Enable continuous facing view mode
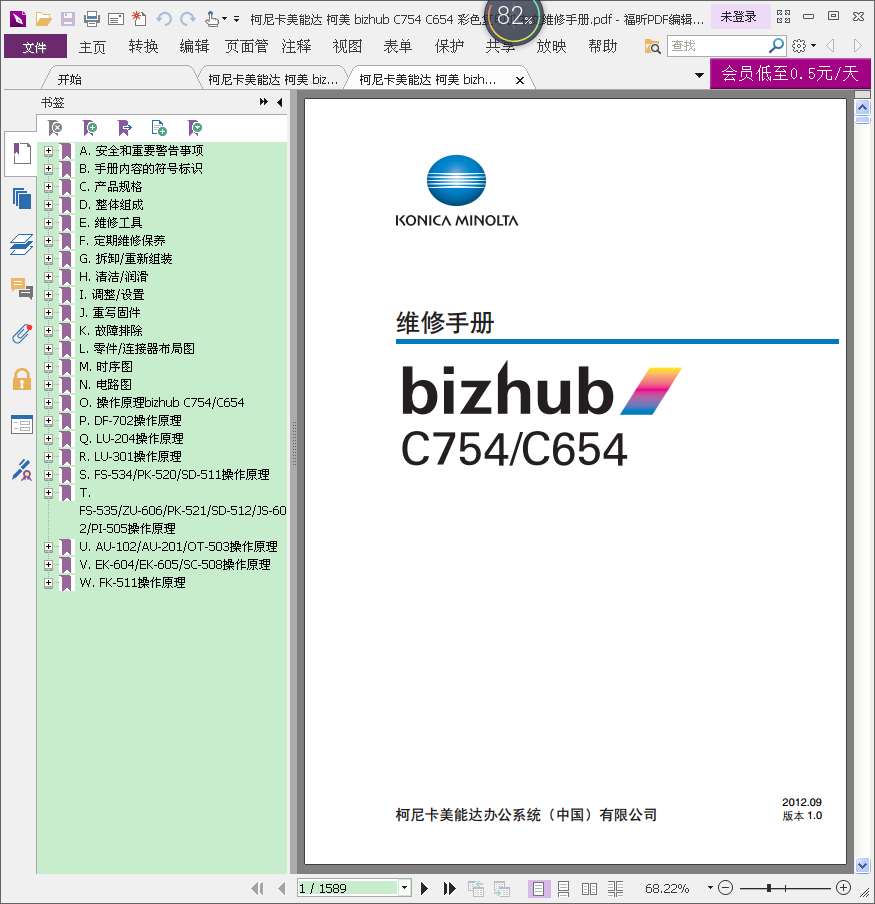 (615, 888)
